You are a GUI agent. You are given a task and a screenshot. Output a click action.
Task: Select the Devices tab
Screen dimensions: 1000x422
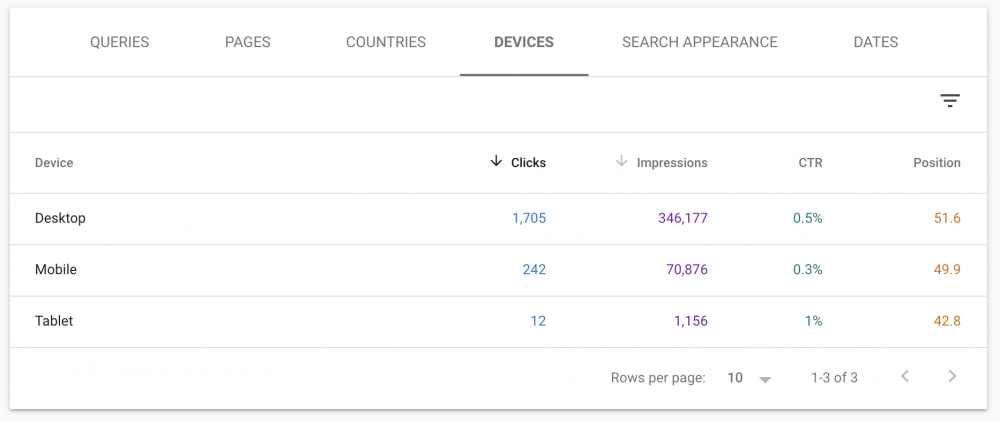(x=523, y=42)
